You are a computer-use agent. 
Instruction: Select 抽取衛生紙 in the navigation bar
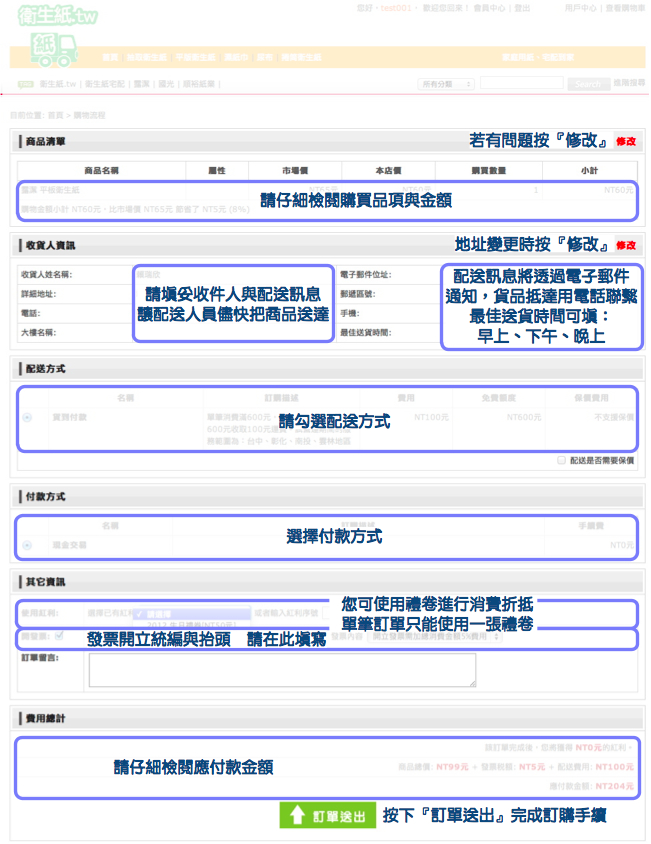(146, 57)
